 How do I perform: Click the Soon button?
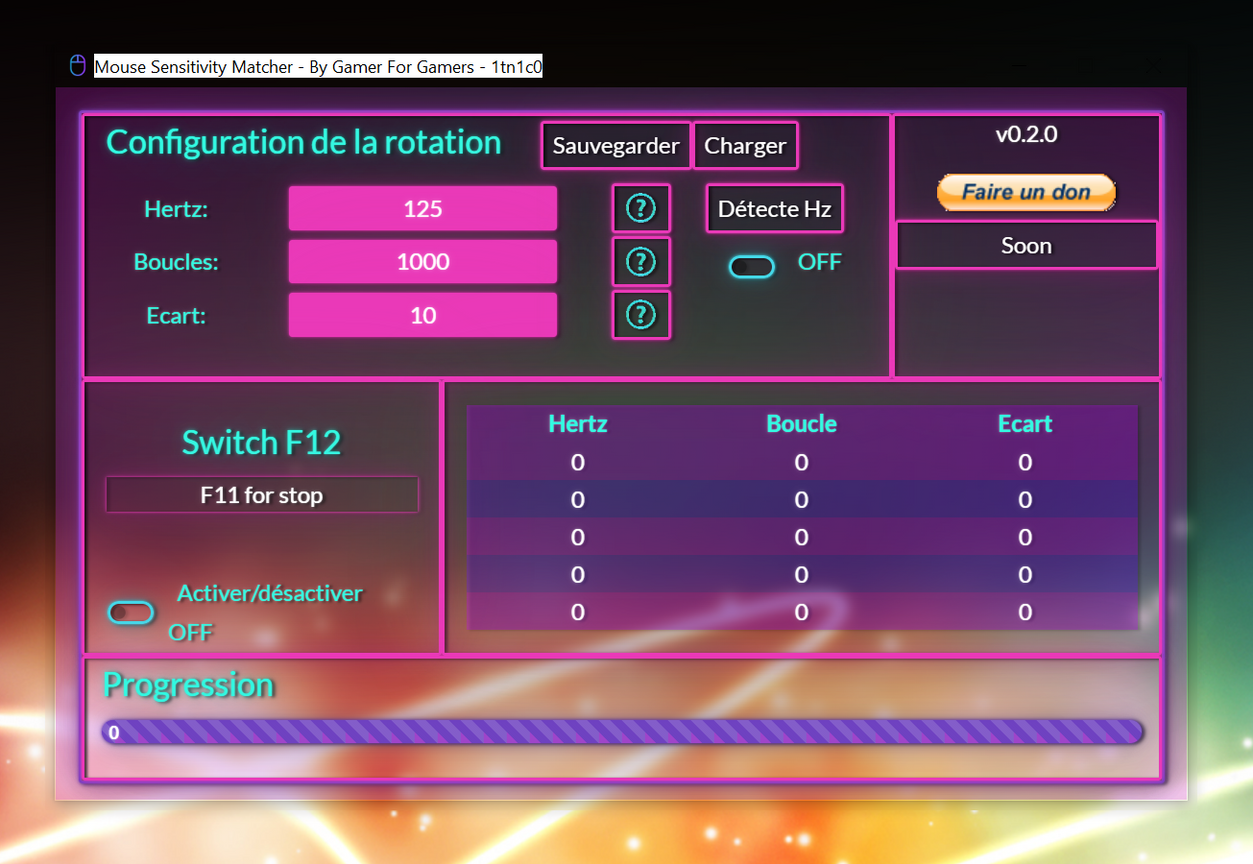click(1026, 246)
